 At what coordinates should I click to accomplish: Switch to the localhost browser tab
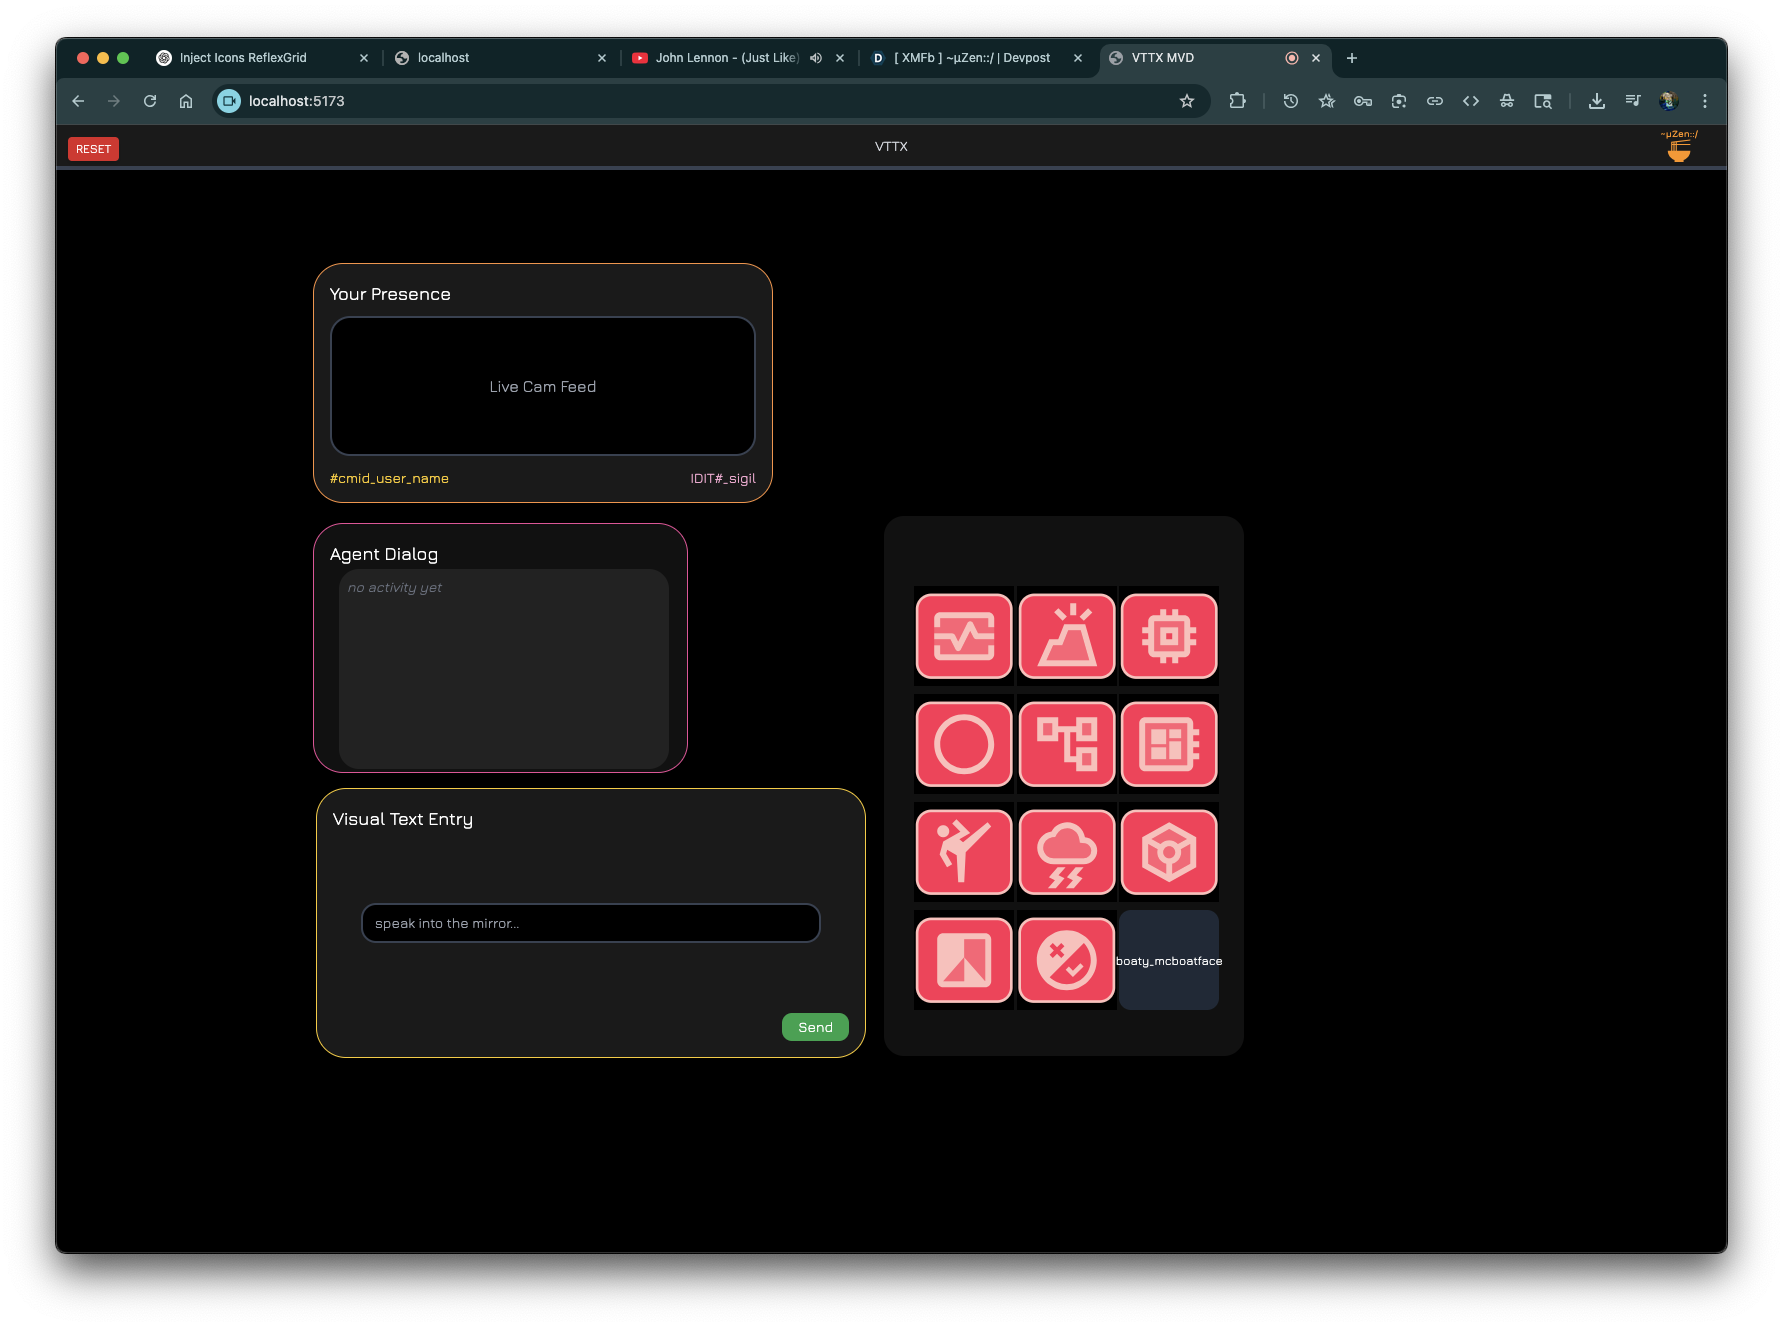point(500,58)
